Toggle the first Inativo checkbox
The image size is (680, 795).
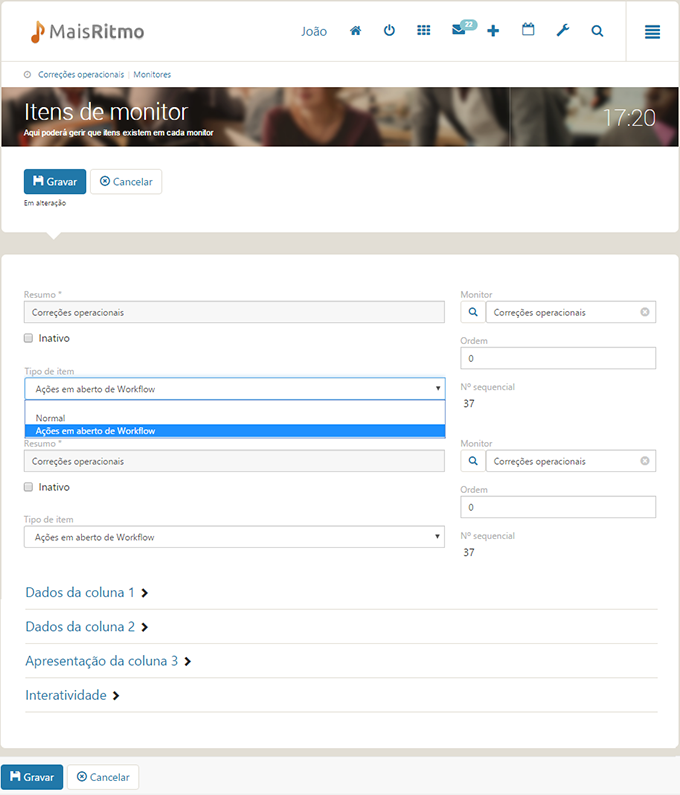coord(28,338)
